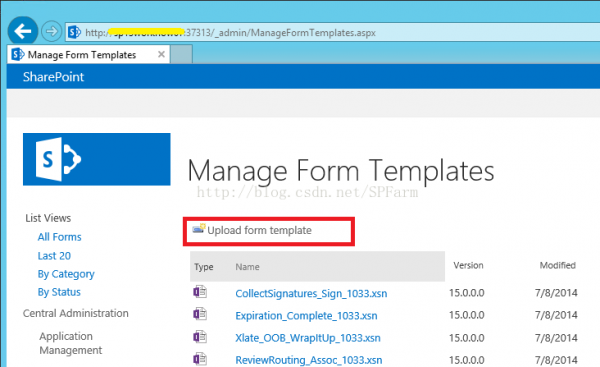
Task: Click the Expiration_Complete_1033.xsn file icon
Action: 200,314
